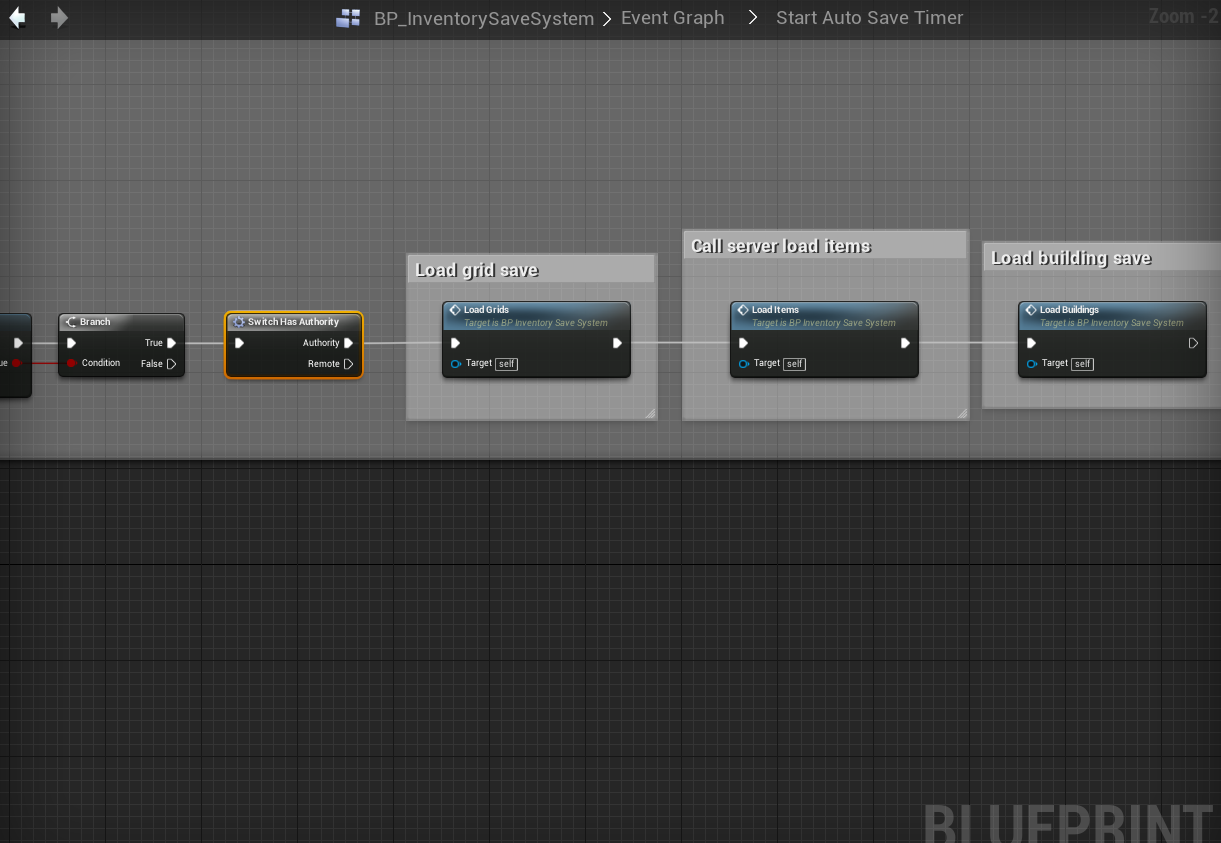The height and width of the screenshot is (843, 1221).
Task: Select the Switch Has Authority node title
Action: pyautogui.click(x=293, y=322)
